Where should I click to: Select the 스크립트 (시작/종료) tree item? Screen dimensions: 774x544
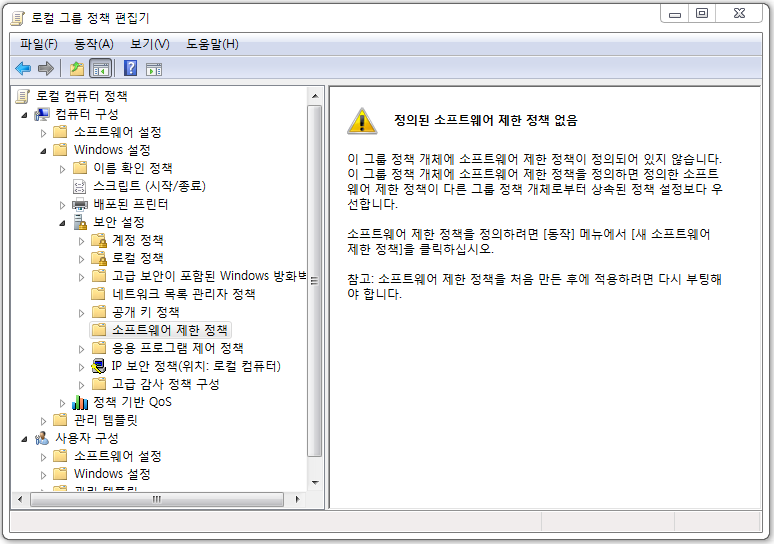coord(149,186)
